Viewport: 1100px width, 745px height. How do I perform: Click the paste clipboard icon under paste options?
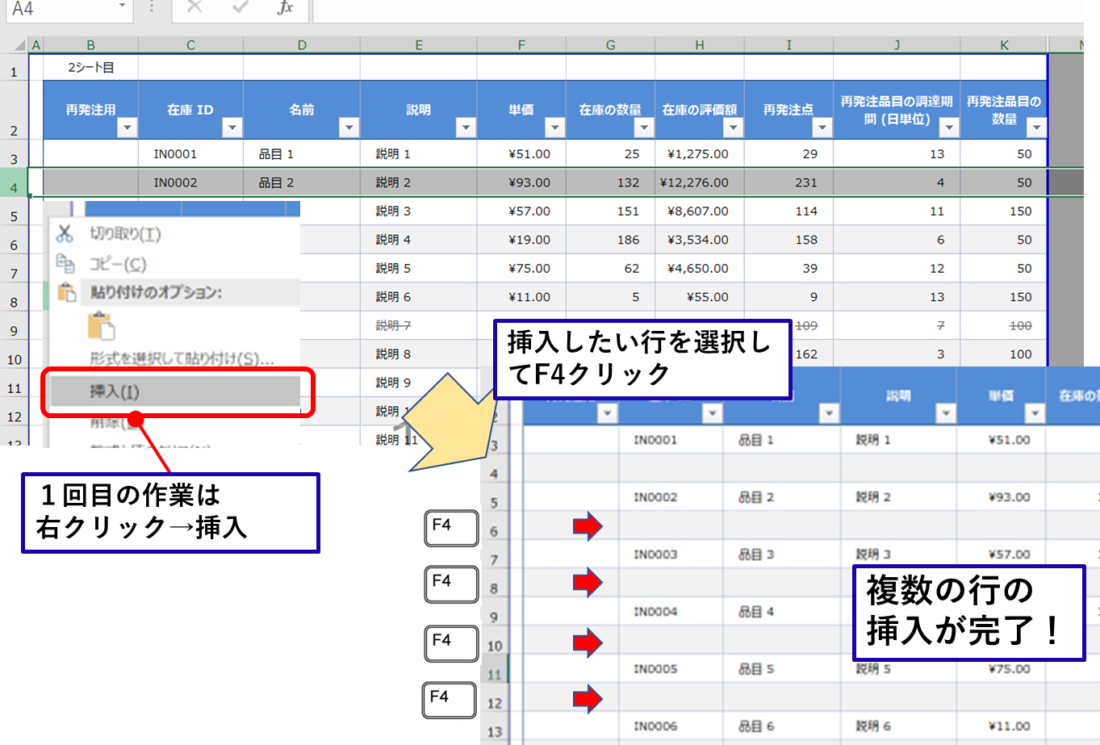tap(101, 326)
